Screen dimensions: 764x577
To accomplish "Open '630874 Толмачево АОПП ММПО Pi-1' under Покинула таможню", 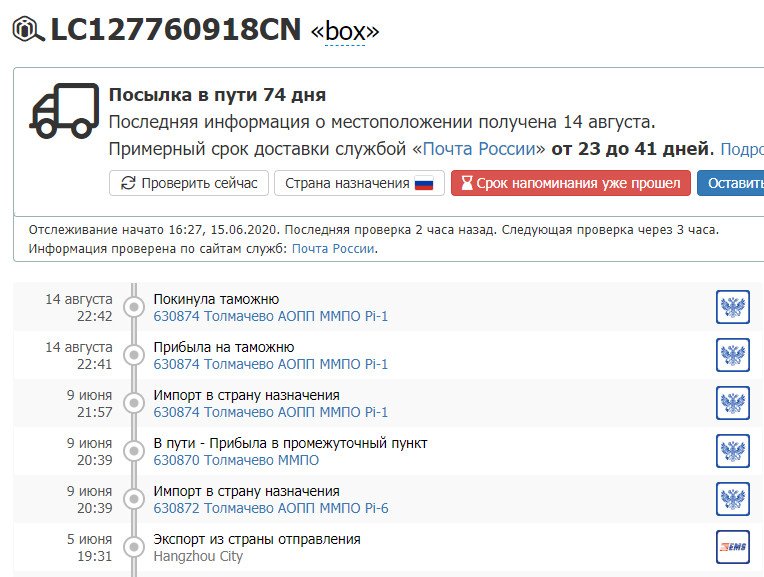I will click(x=270, y=316).
